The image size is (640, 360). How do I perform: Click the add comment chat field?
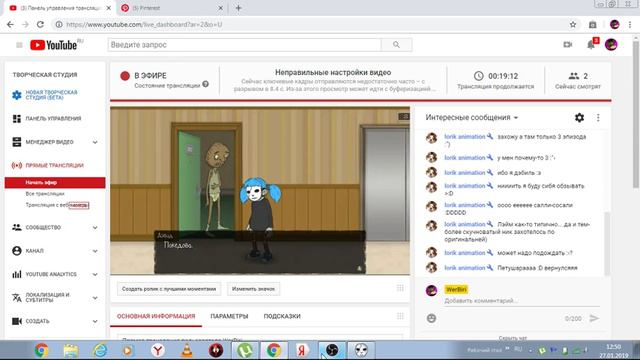click(522, 301)
